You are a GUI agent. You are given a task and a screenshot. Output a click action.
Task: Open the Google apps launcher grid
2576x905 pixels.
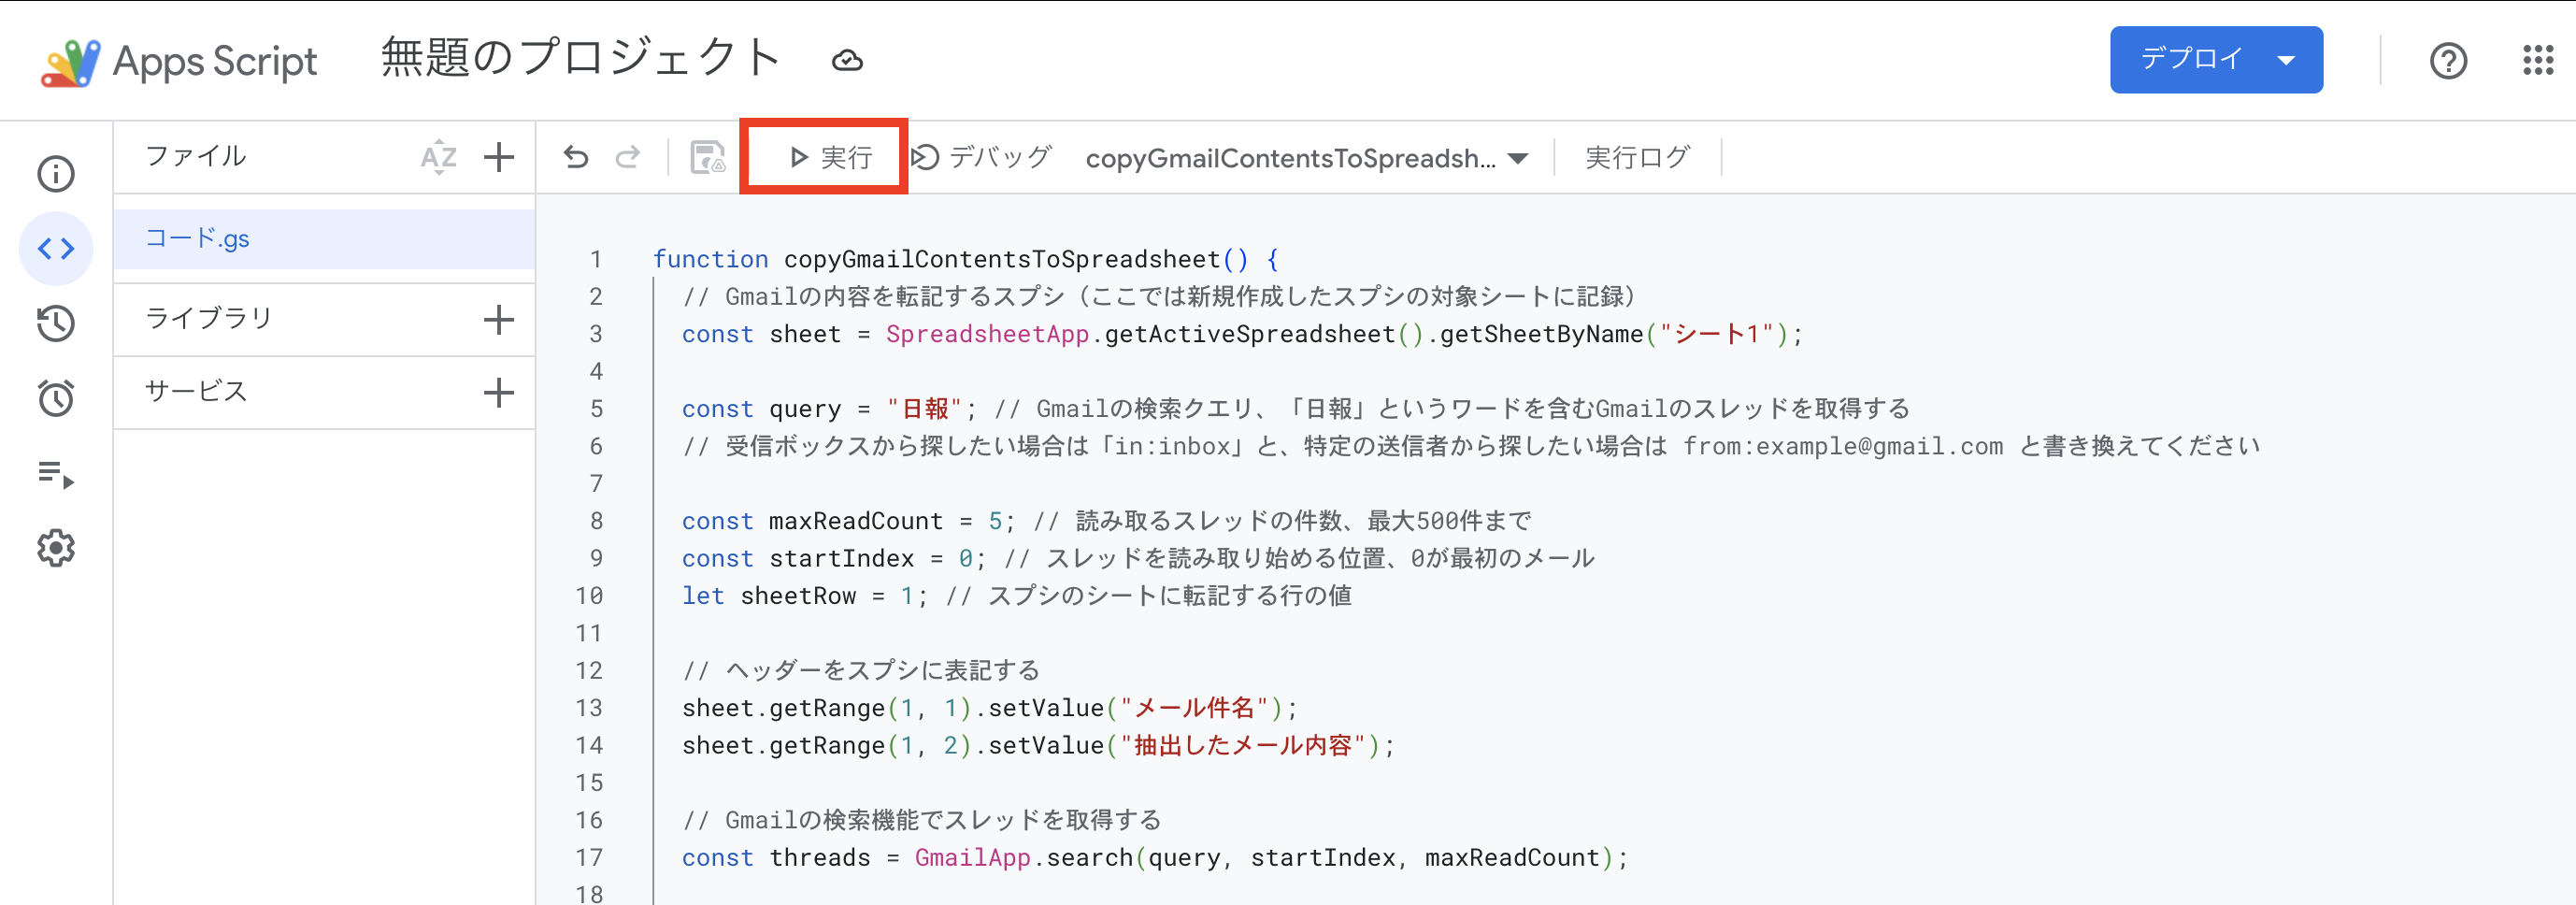[x=2537, y=60]
